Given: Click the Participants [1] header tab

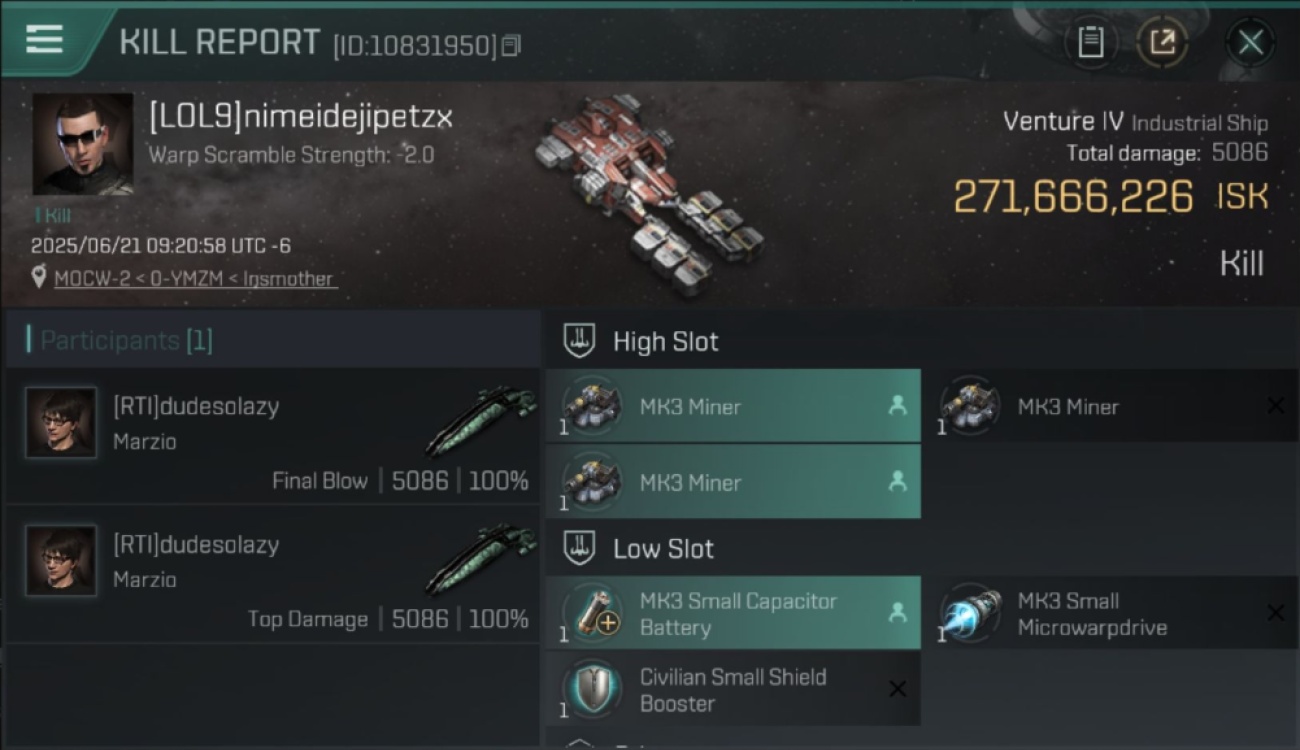Looking at the screenshot, I should [126, 340].
